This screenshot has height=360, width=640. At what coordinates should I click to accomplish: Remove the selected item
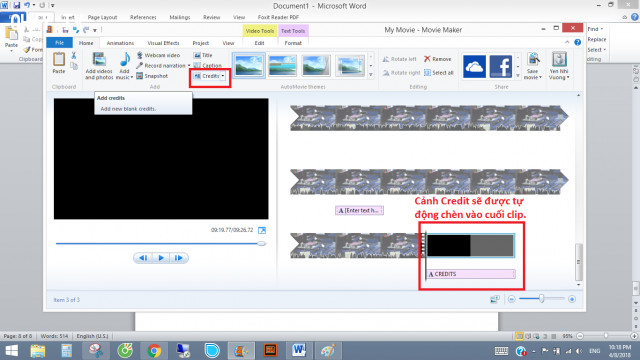438,59
